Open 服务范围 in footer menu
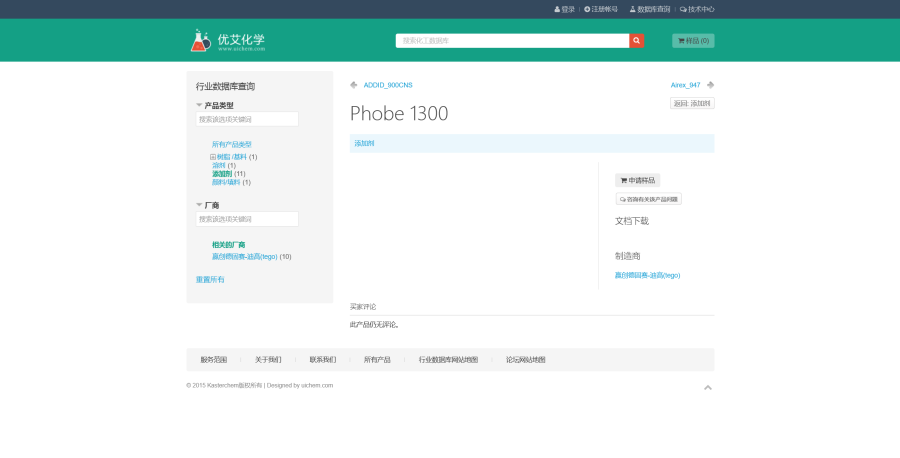The width and height of the screenshot is (900, 458). pyautogui.click(x=214, y=360)
